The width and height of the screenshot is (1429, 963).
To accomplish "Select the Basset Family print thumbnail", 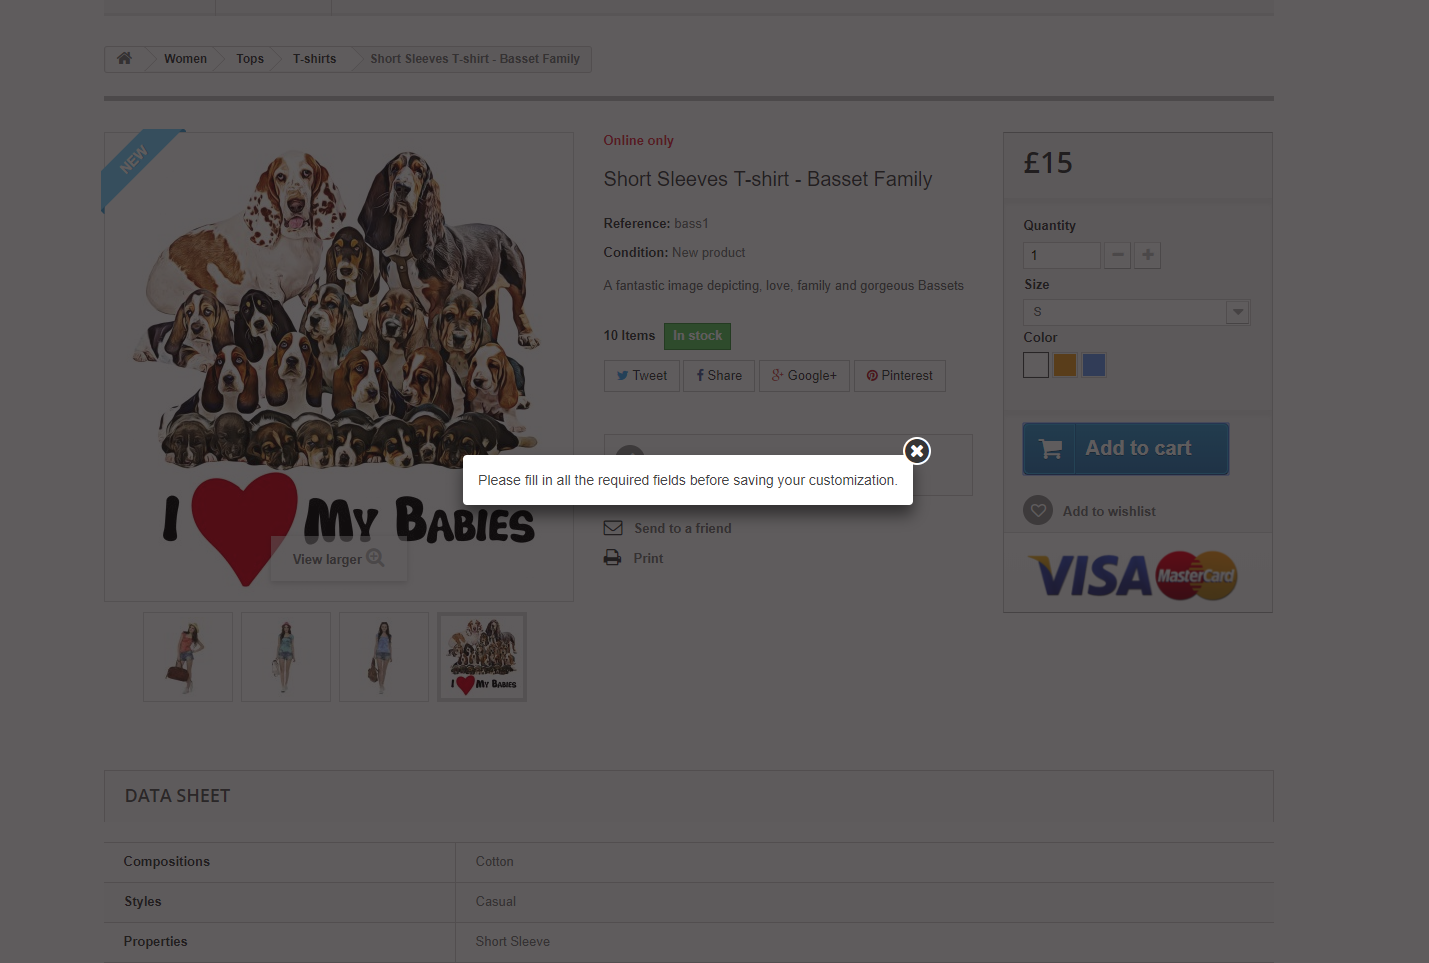I will (x=482, y=657).
